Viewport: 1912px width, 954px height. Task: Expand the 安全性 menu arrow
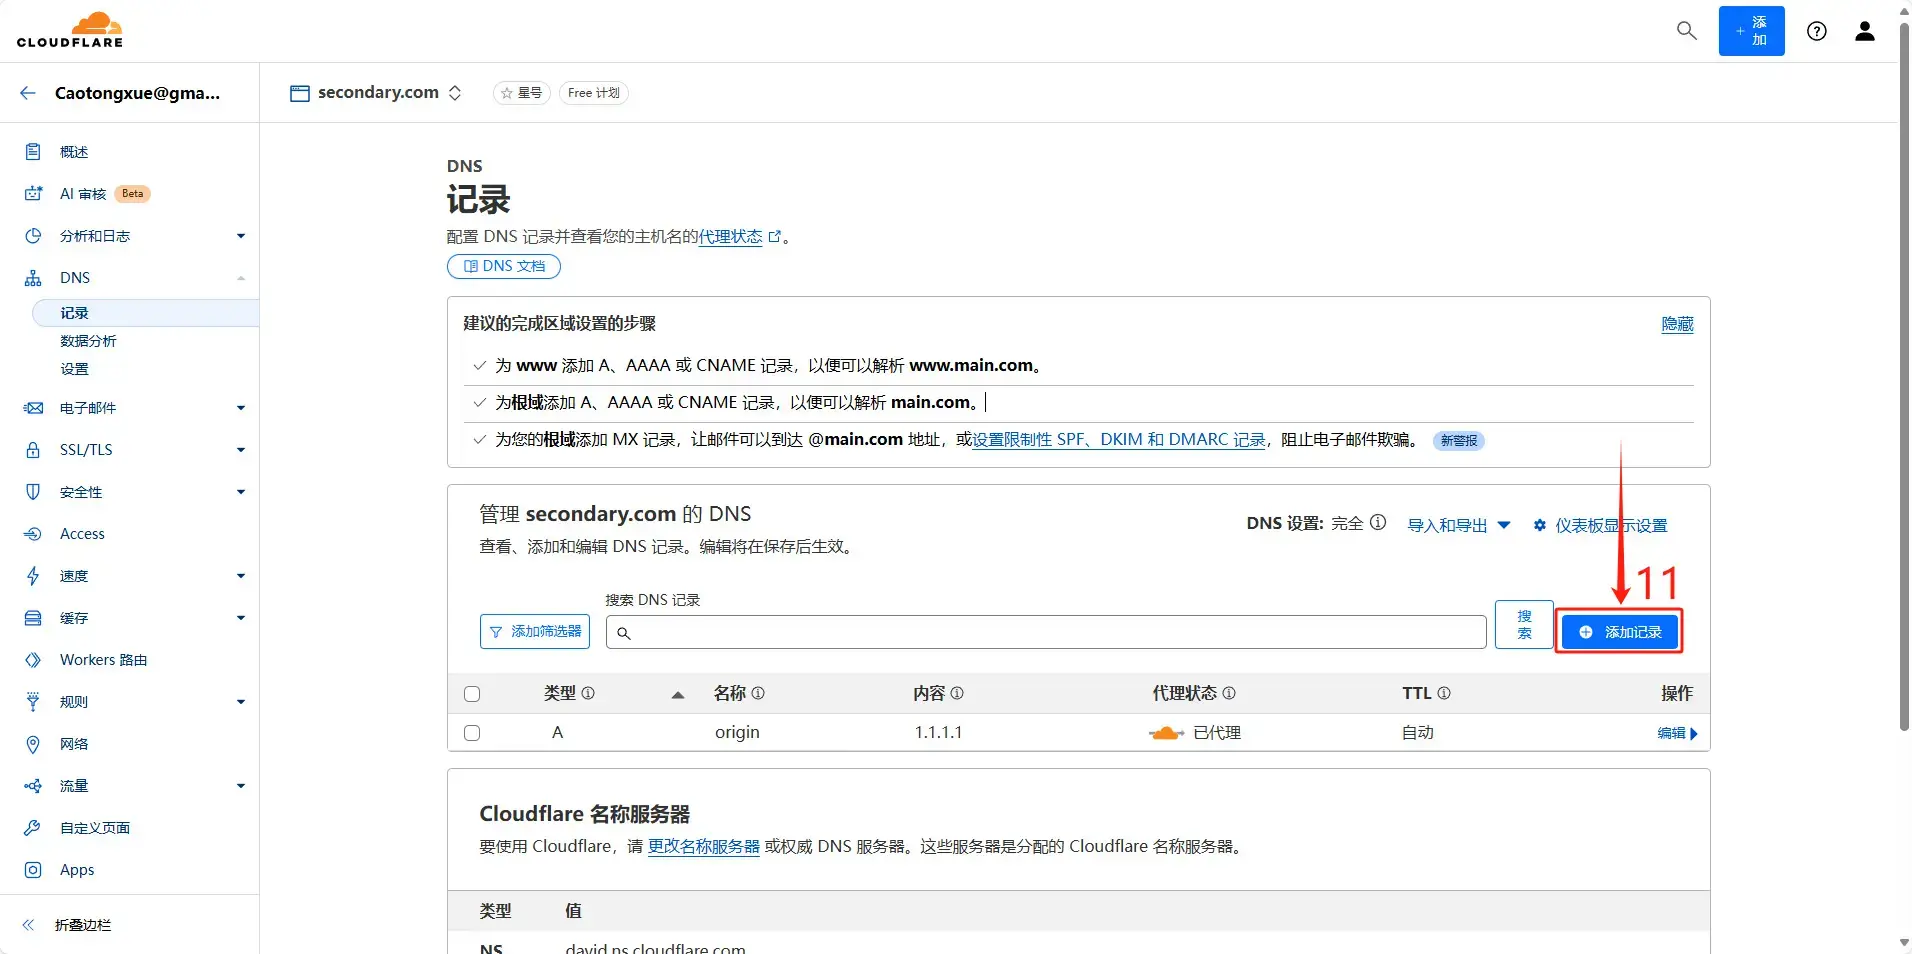click(241, 492)
